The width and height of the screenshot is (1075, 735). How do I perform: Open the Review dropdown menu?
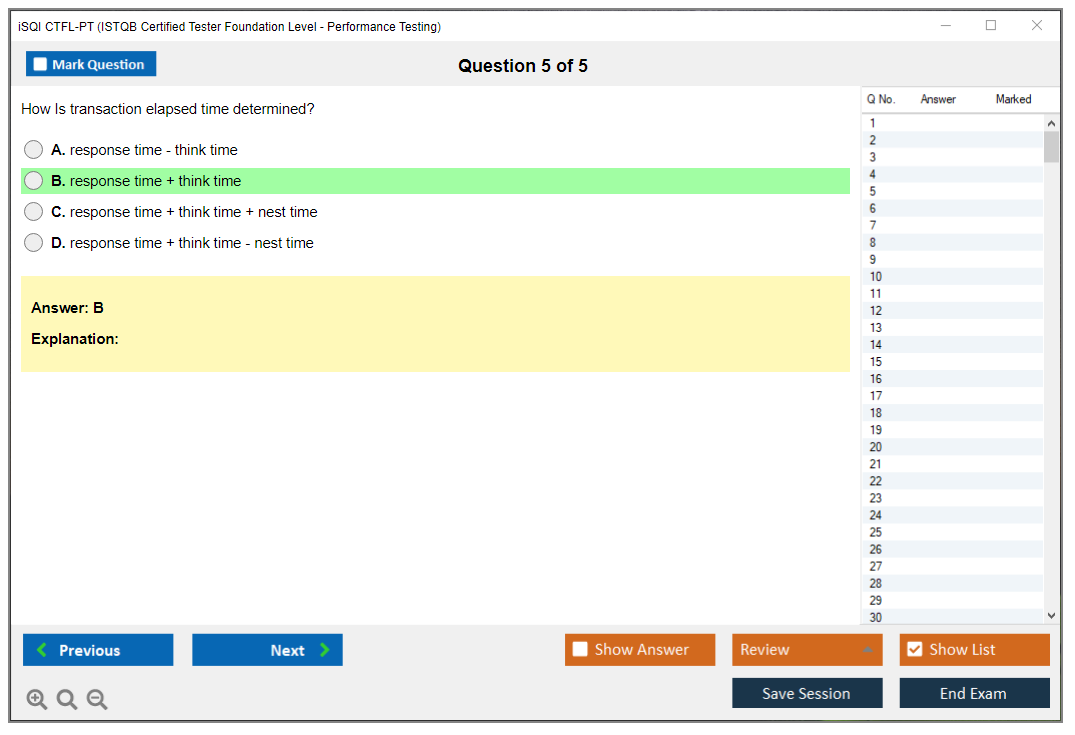806,650
